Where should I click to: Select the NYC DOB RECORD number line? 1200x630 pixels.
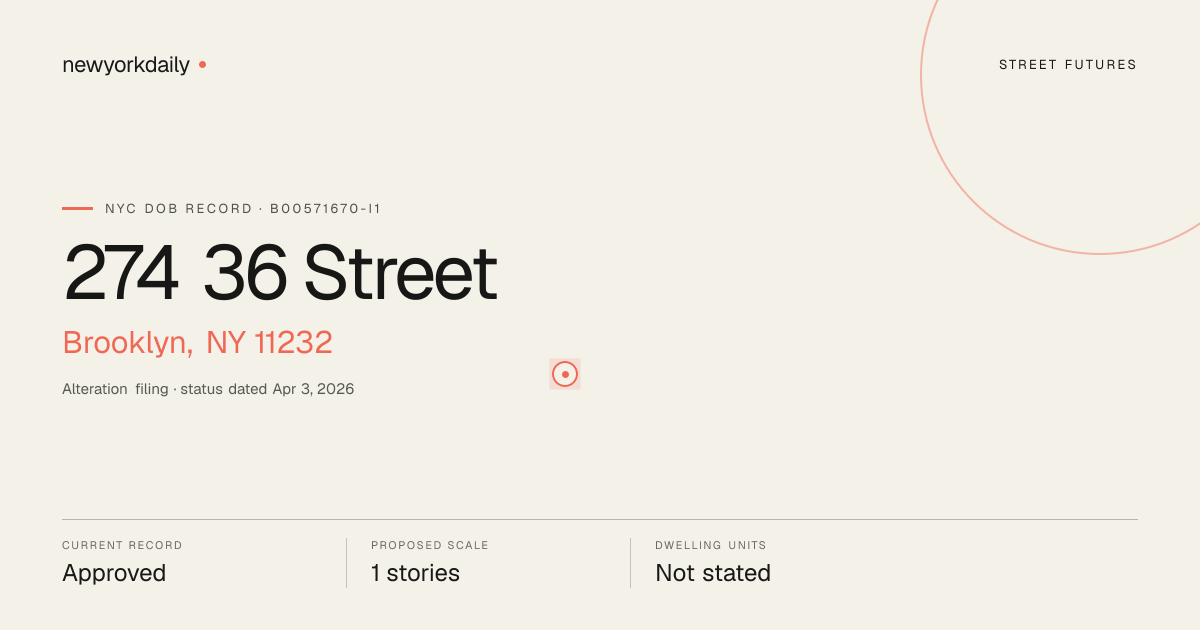pos(243,209)
